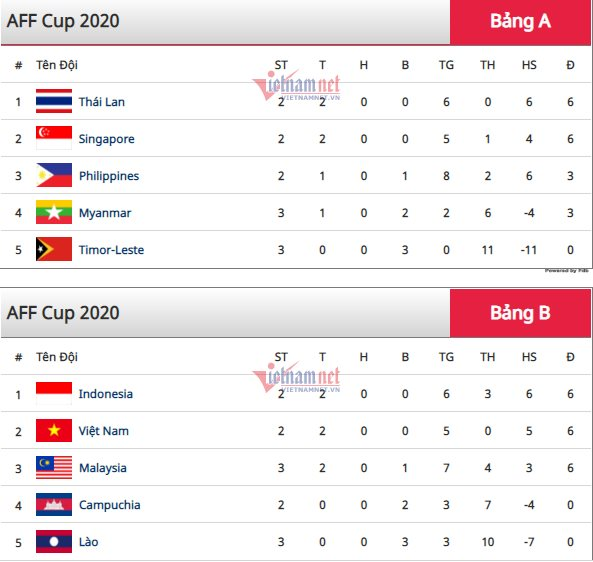Viewport: 593px width, 562px height.
Task: Open the Việt Nam team link
Action: 104,431
